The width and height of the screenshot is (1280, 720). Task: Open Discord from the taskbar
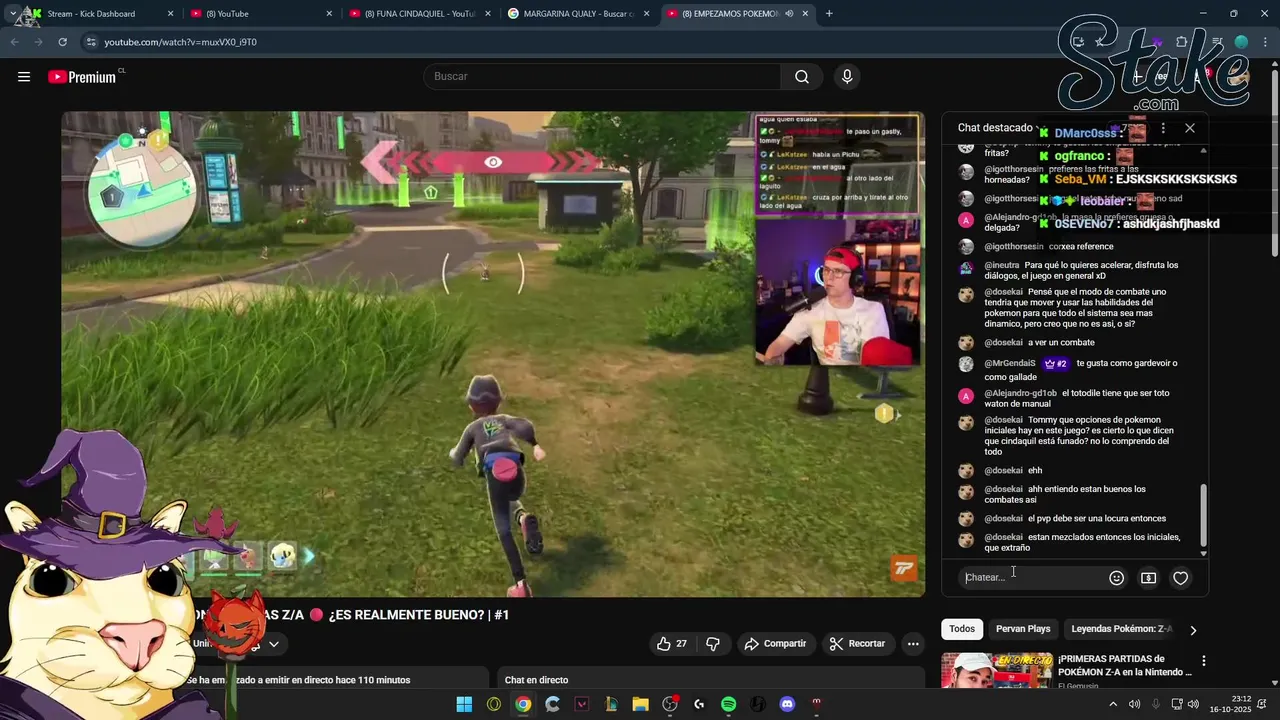(788, 704)
